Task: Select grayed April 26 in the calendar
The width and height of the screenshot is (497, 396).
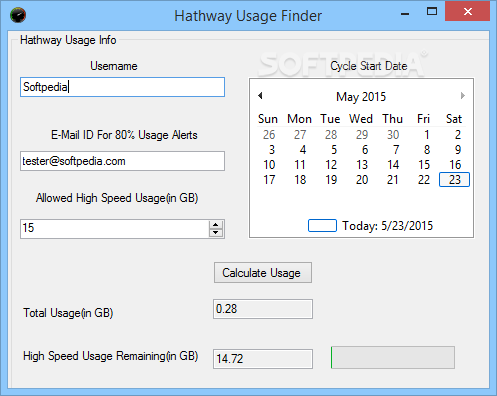Action: (269, 135)
